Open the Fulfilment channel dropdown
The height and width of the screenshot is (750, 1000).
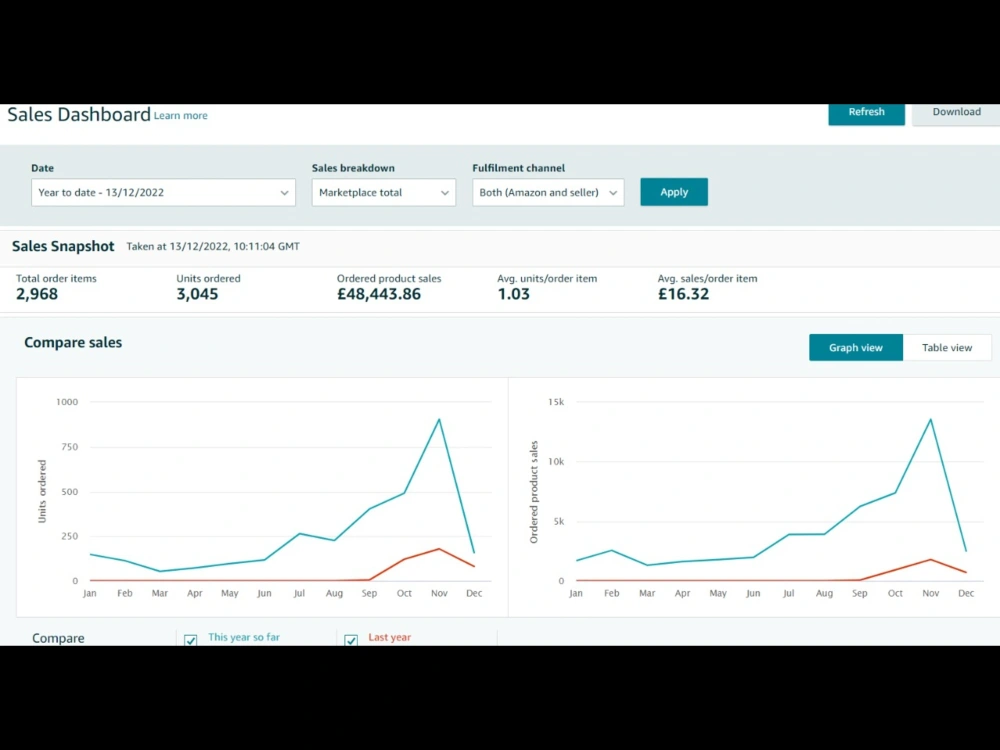(548, 193)
